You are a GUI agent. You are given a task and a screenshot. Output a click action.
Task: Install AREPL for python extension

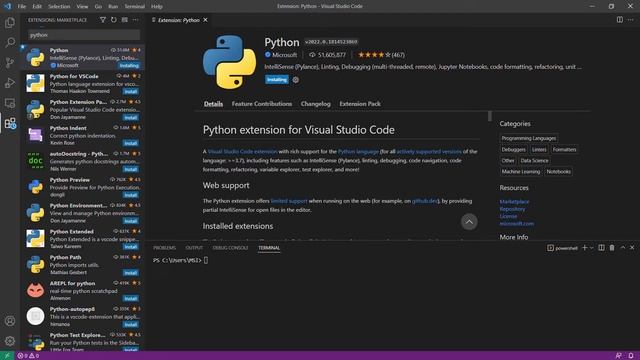pos(131,298)
